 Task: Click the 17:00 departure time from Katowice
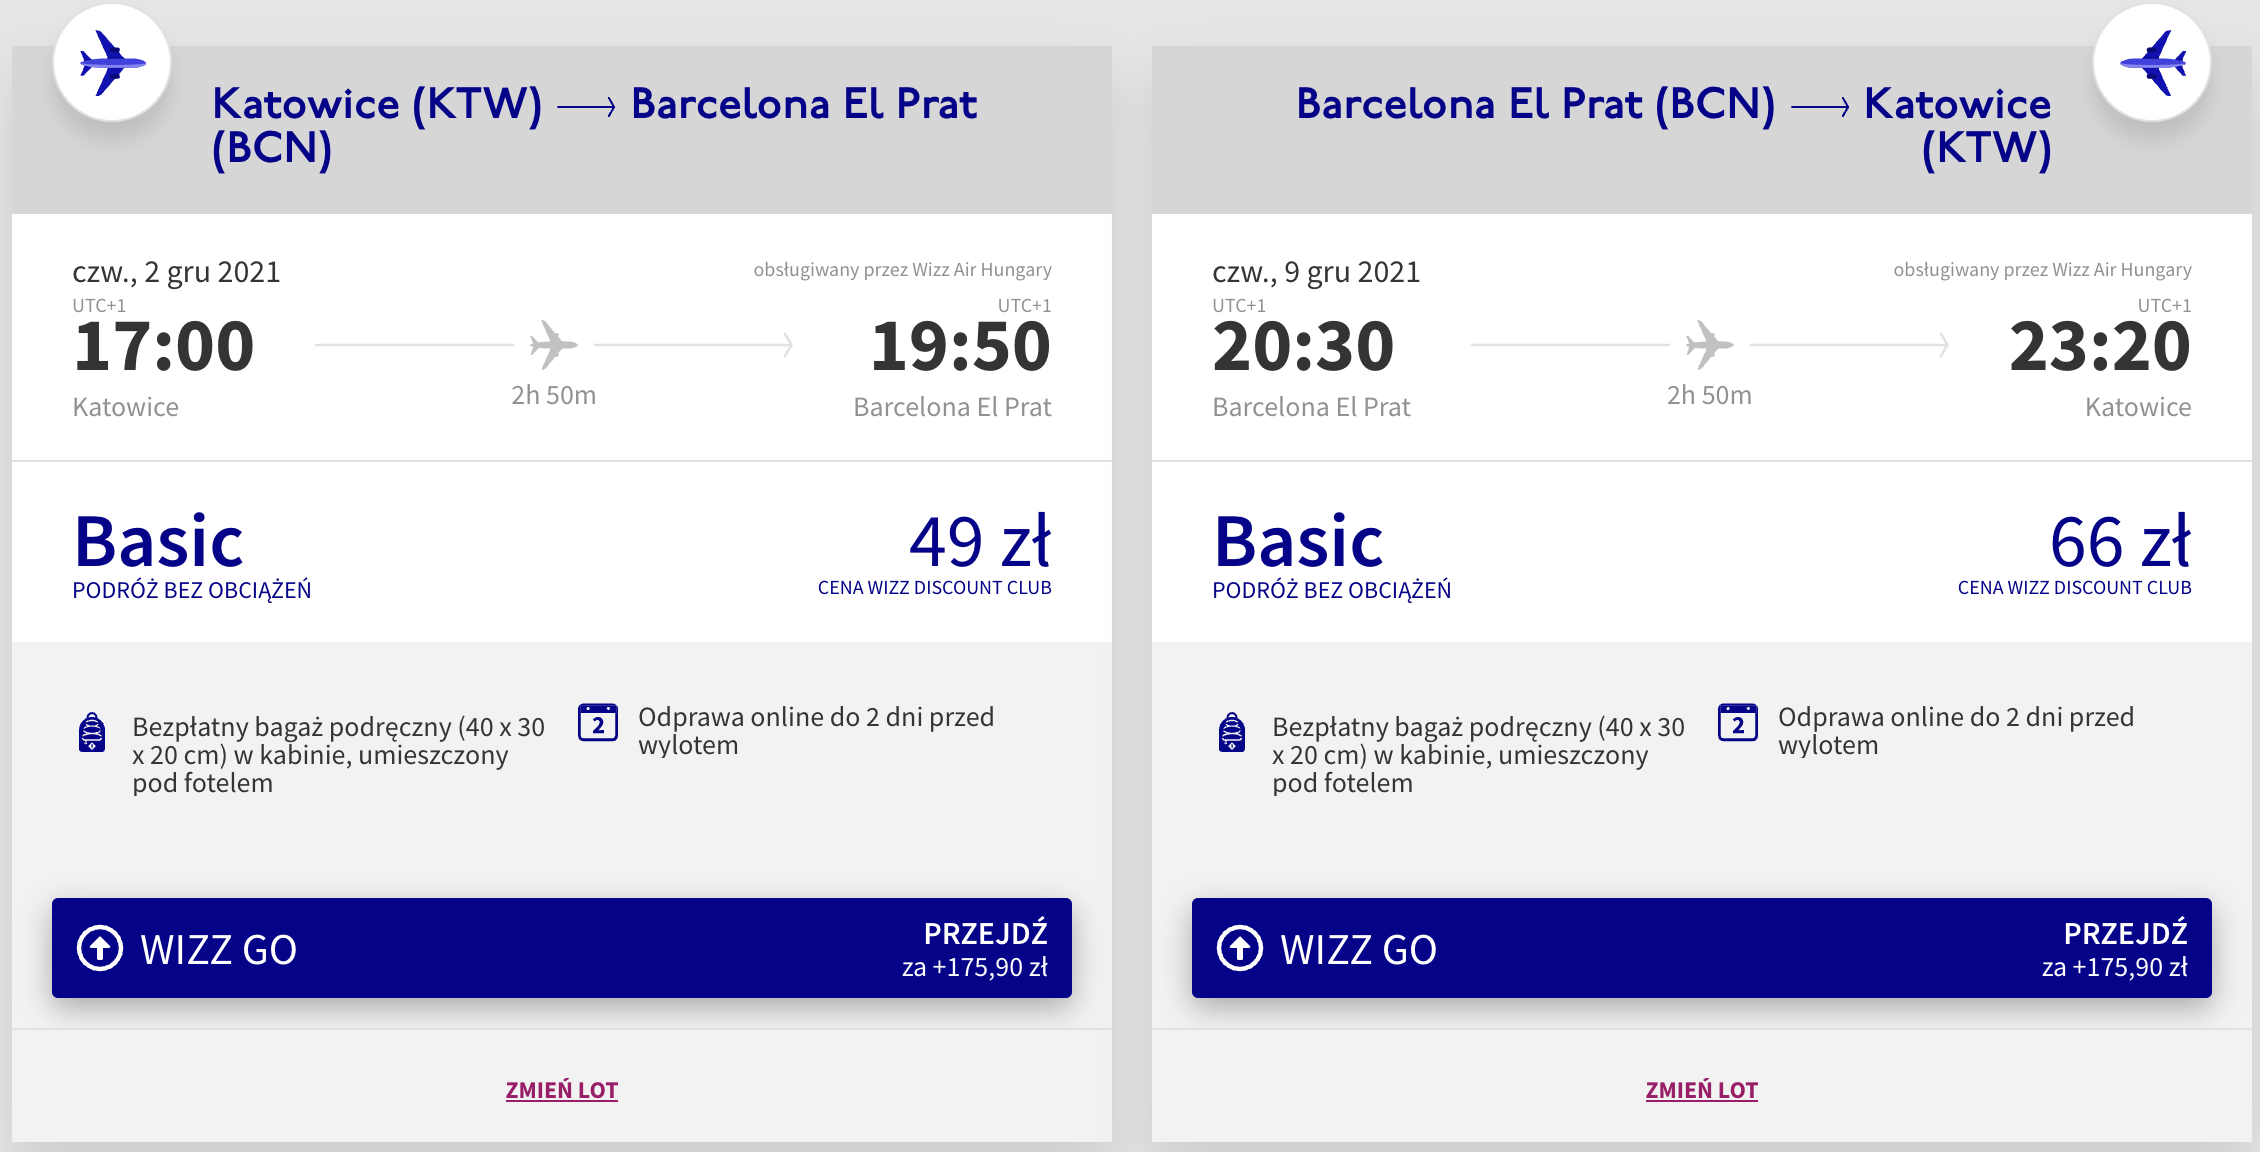tap(164, 347)
